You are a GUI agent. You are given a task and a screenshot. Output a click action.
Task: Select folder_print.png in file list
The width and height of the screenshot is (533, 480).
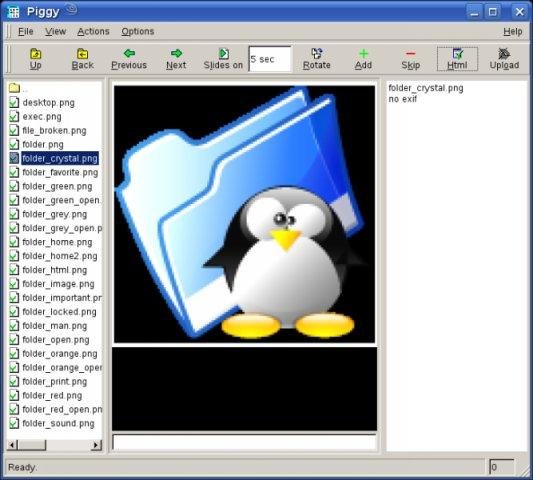(54, 381)
